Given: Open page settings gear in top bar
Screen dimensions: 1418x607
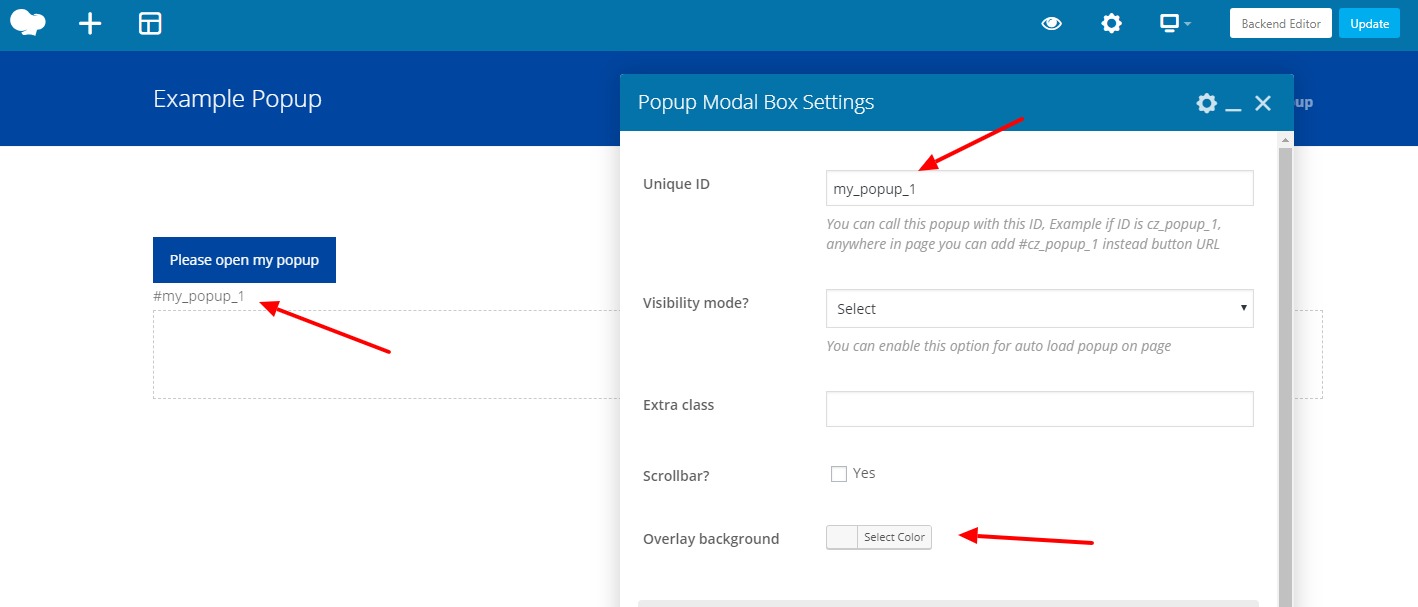Looking at the screenshot, I should [1111, 24].
